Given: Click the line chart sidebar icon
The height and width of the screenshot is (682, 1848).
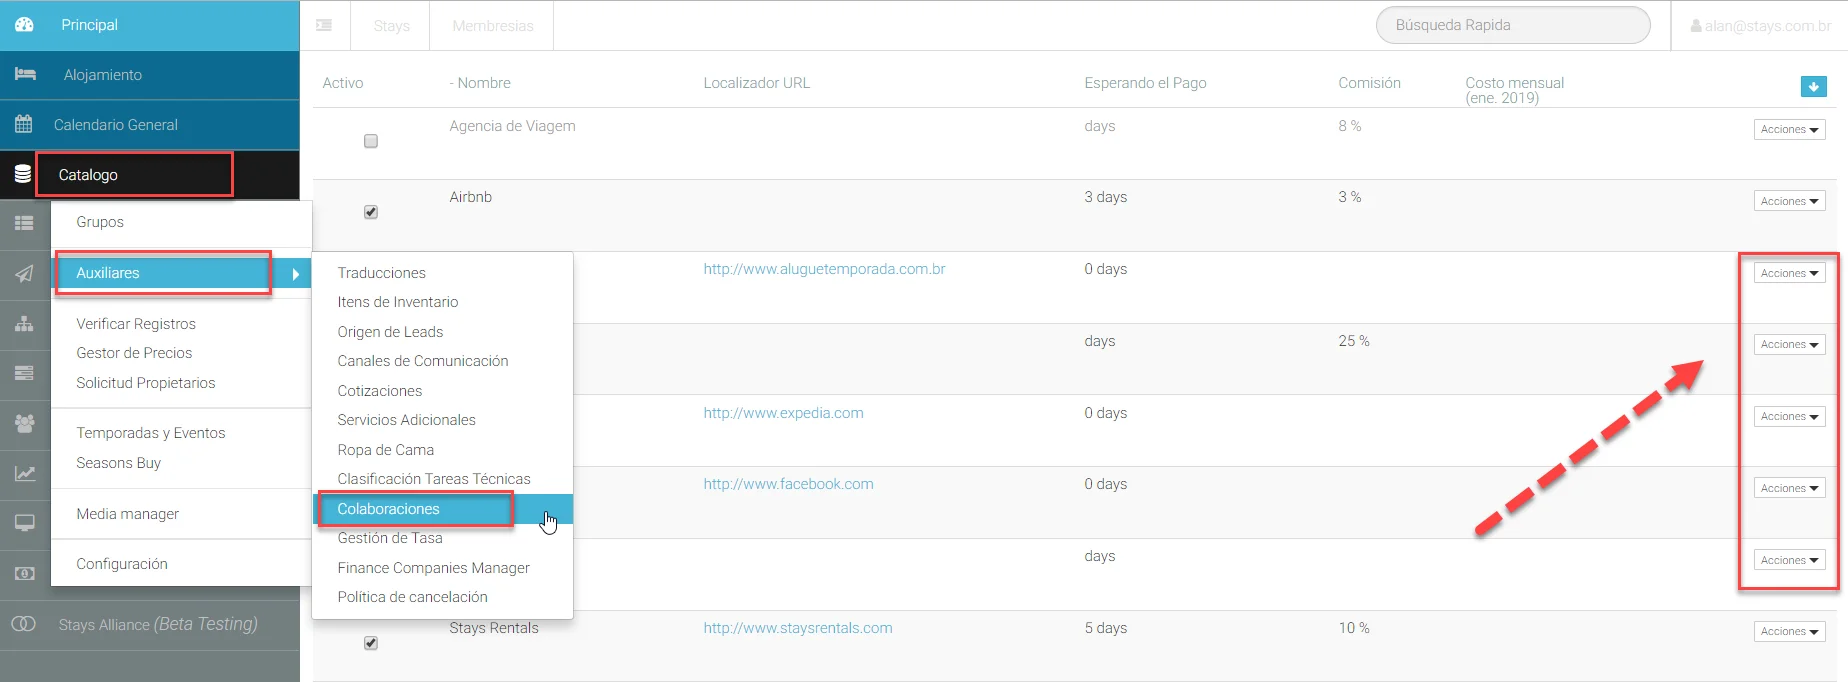Looking at the screenshot, I should click(24, 473).
